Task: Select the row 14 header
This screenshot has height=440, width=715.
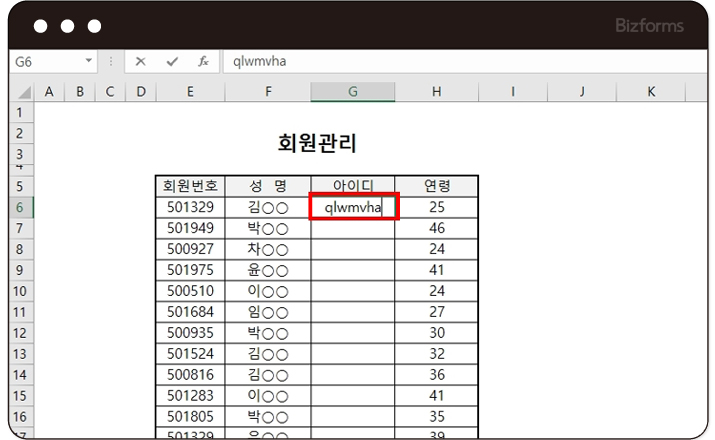Action: 20,375
